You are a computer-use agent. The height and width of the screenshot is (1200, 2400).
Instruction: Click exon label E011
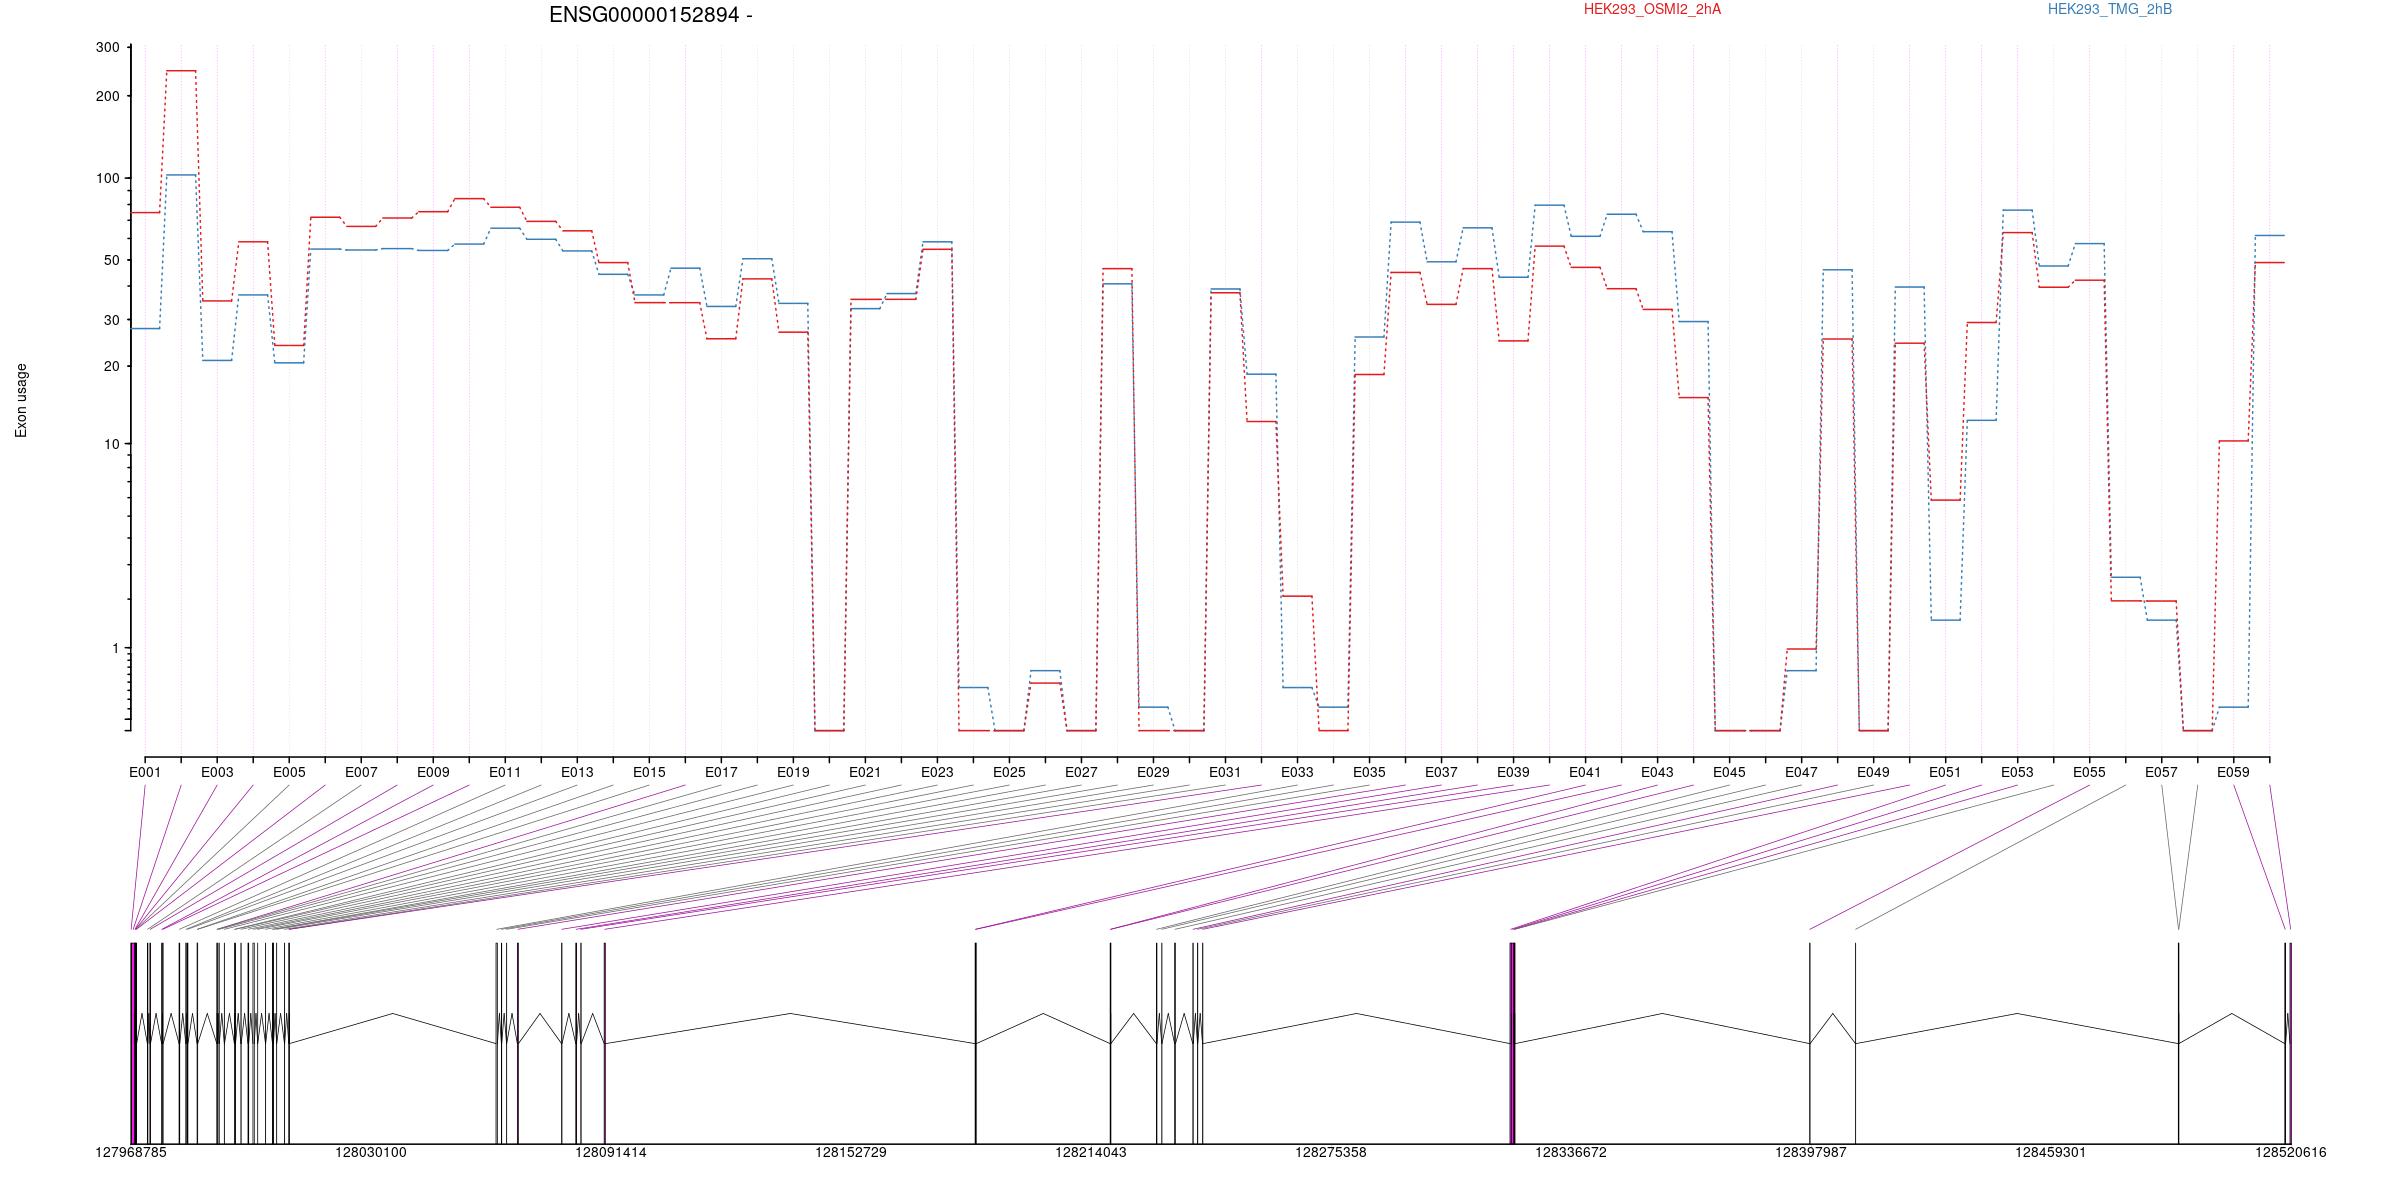point(505,772)
